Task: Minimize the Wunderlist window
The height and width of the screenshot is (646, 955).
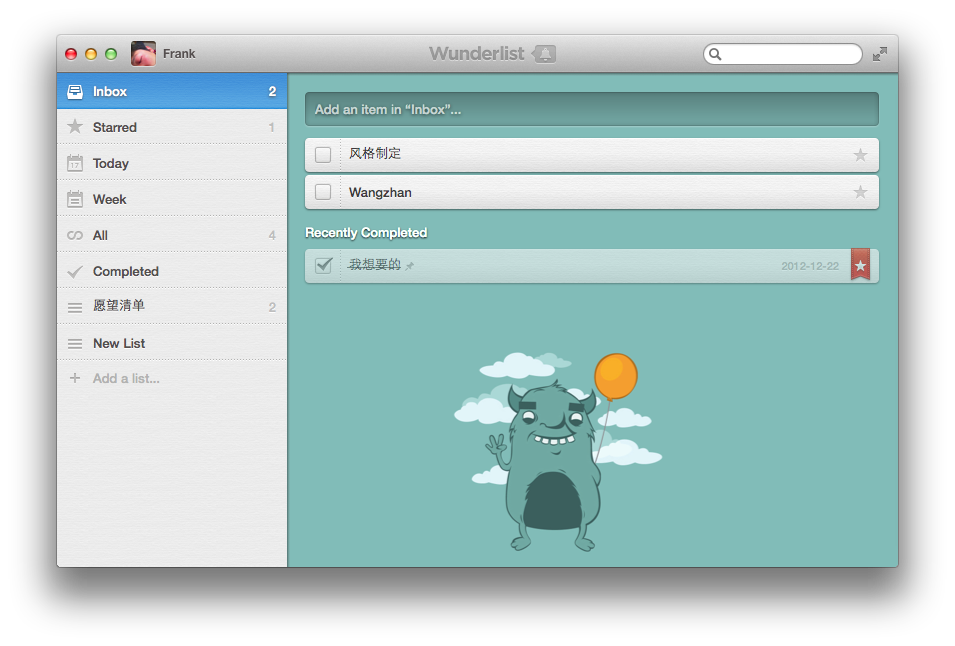Action: point(91,54)
